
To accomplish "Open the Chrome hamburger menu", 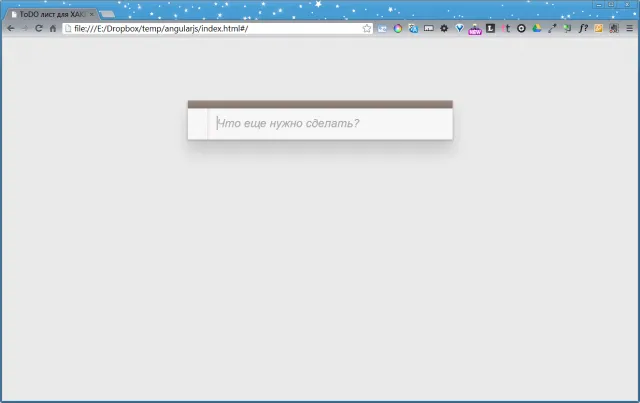I will tap(629, 29).
